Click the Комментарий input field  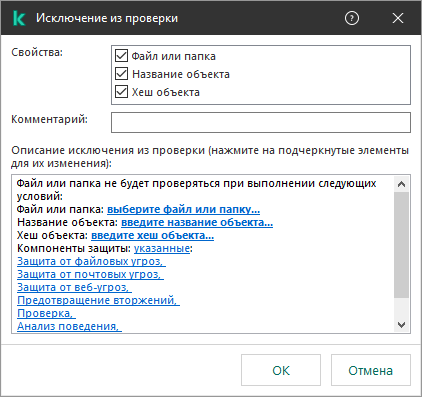click(x=261, y=122)
